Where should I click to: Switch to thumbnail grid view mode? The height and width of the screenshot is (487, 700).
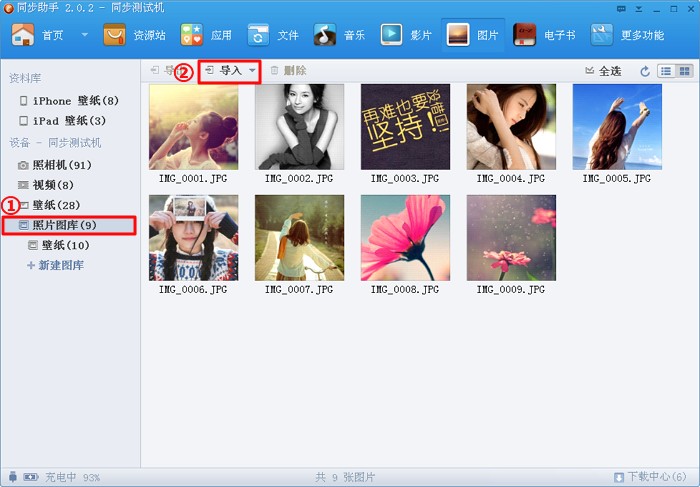(x=684, y=71)
